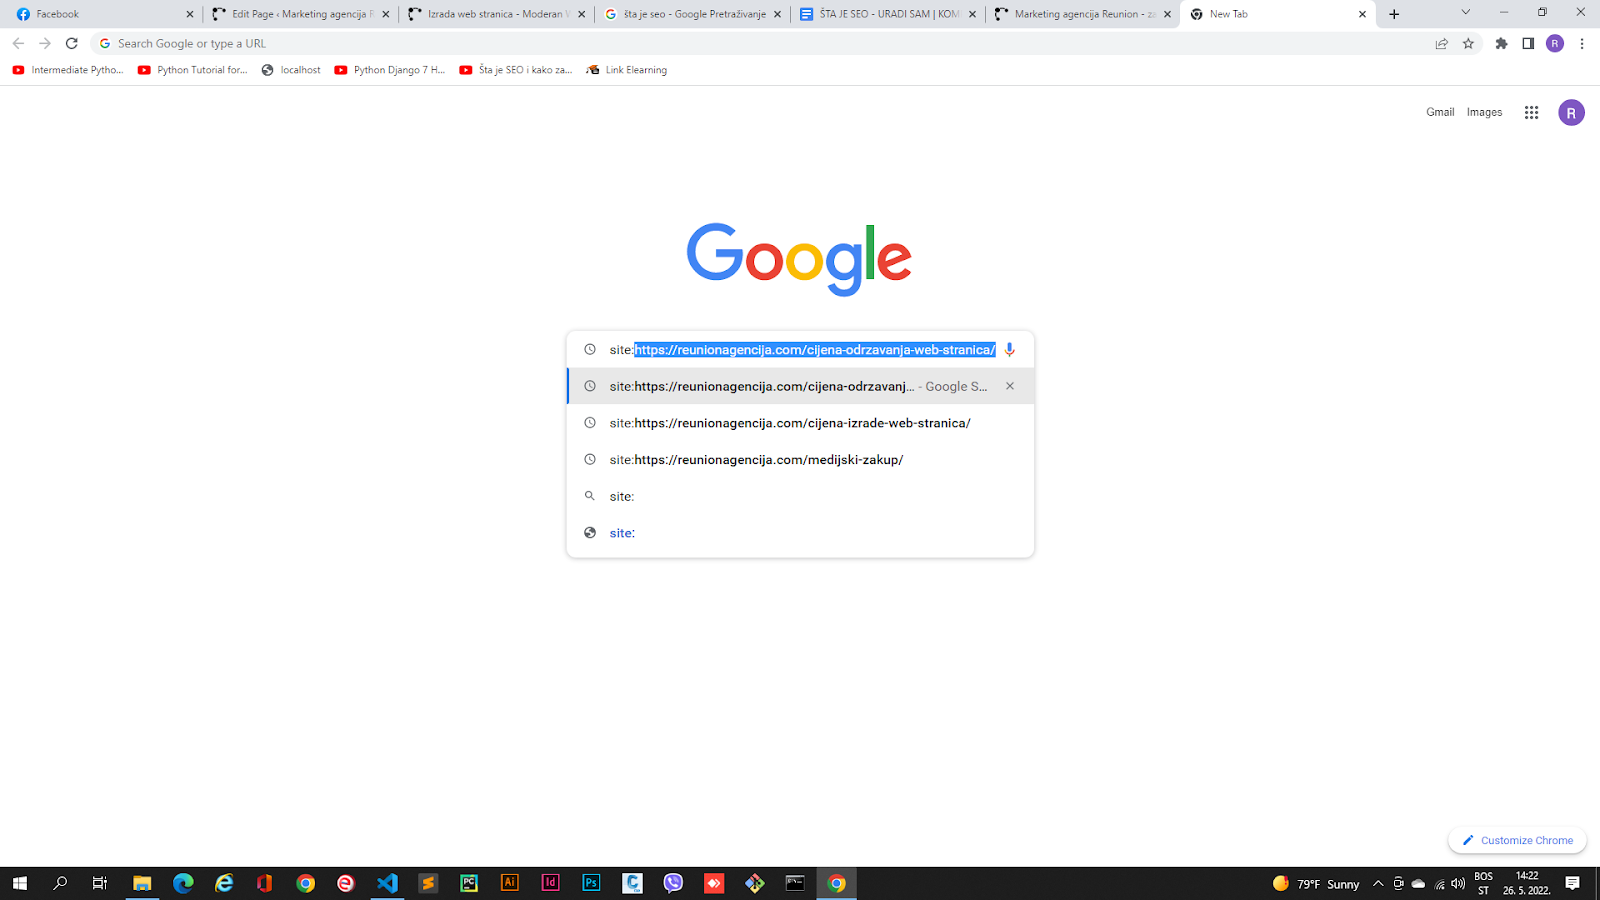Expand the tab search dropdown arrow

pyautogui.click(x=1465, y=13)
